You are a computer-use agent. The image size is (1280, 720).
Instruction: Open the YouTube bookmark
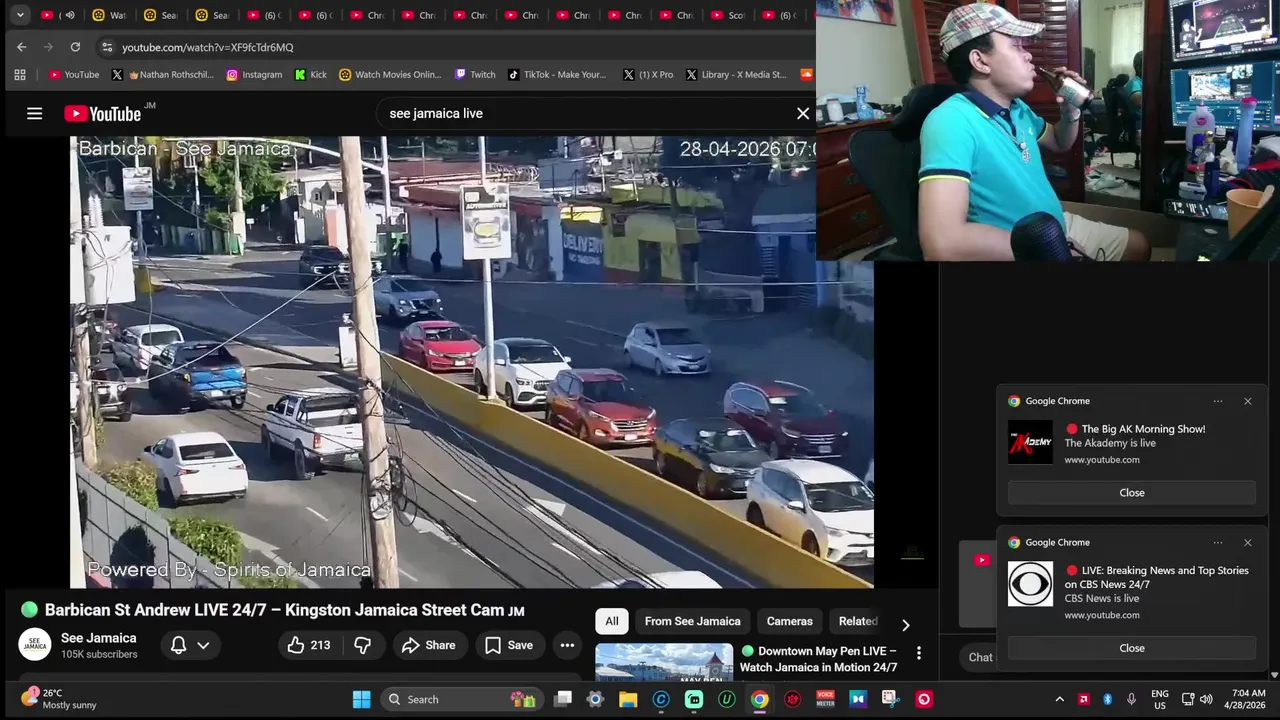(74, 74)
